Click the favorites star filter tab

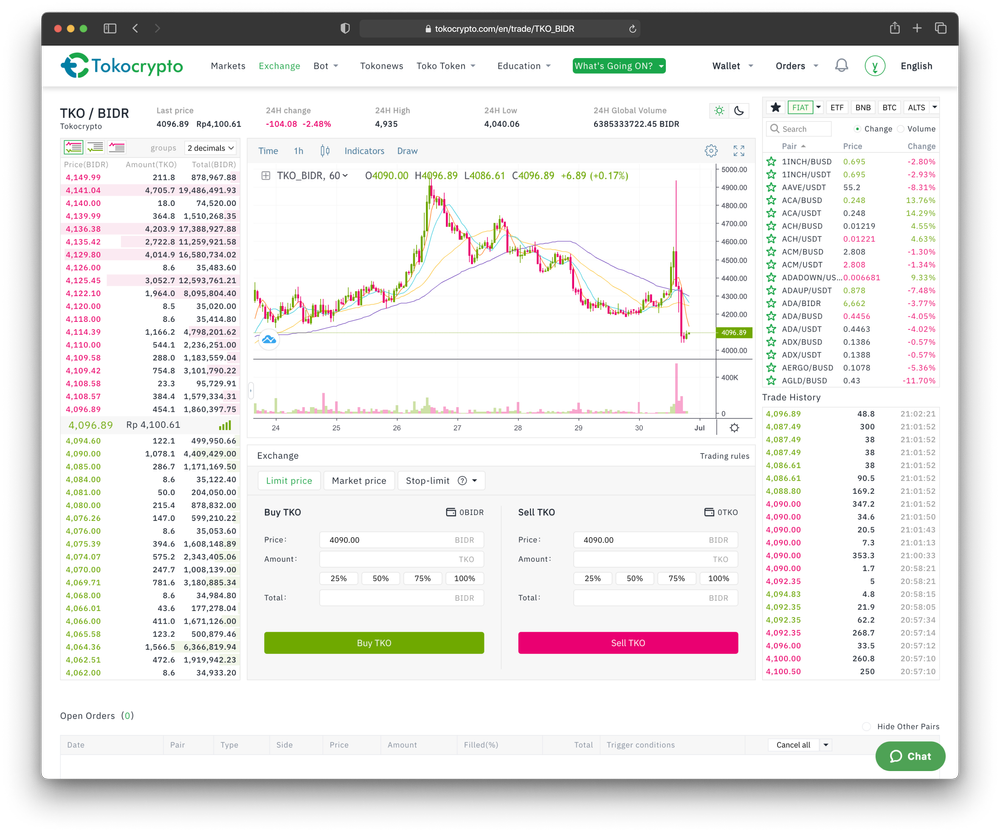coord(775,107)
